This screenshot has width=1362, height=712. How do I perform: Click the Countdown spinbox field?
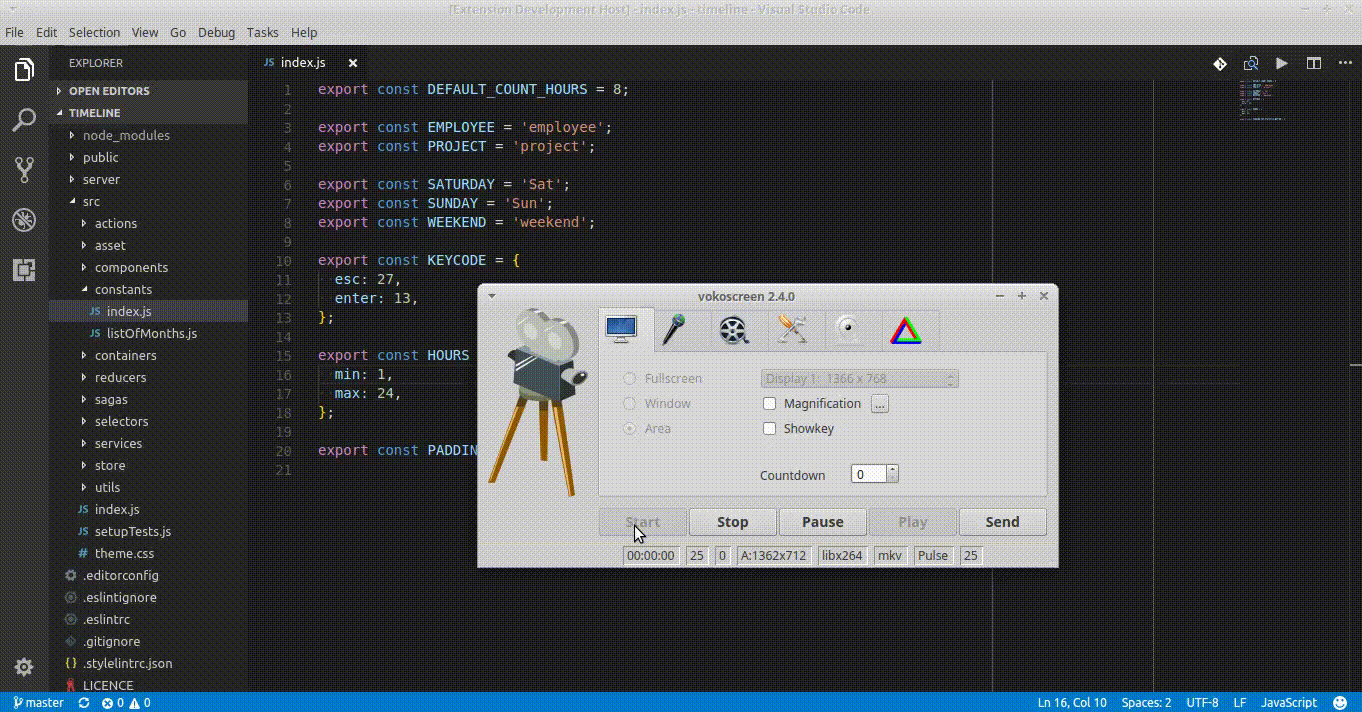click(x=868, y=475)
